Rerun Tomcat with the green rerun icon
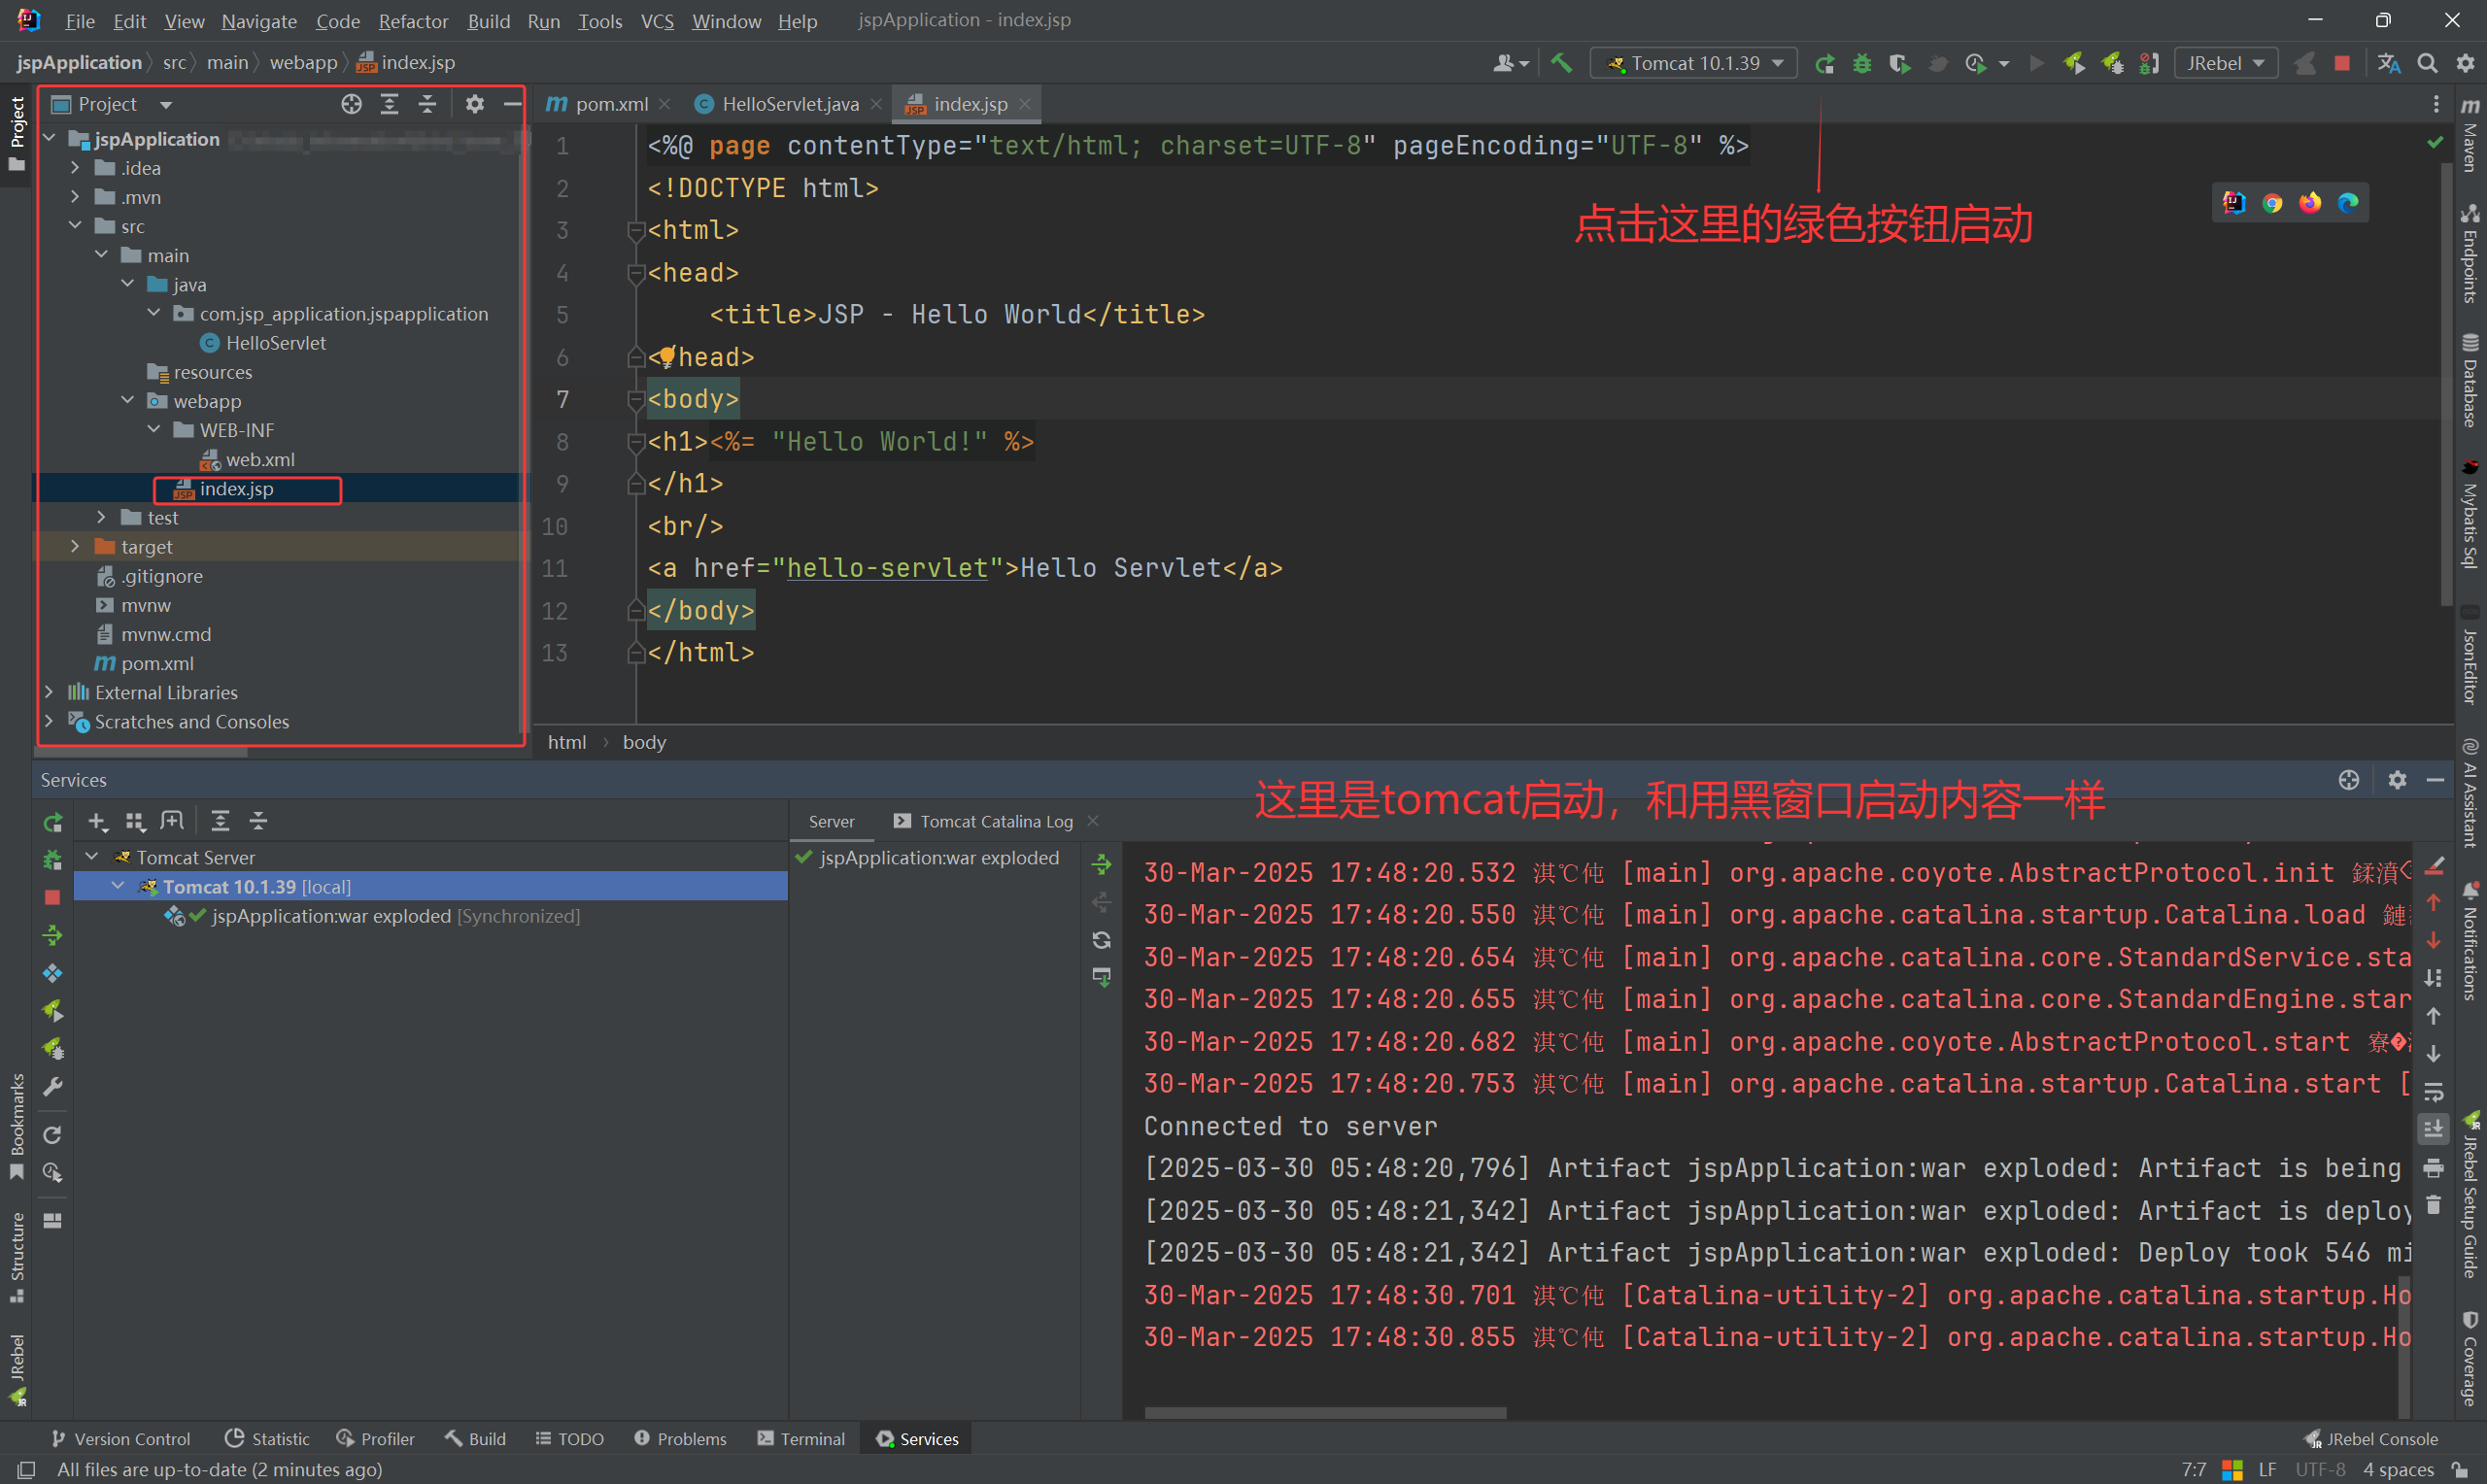This screenshot has height=1484, width=2487. click(1825, 63)
